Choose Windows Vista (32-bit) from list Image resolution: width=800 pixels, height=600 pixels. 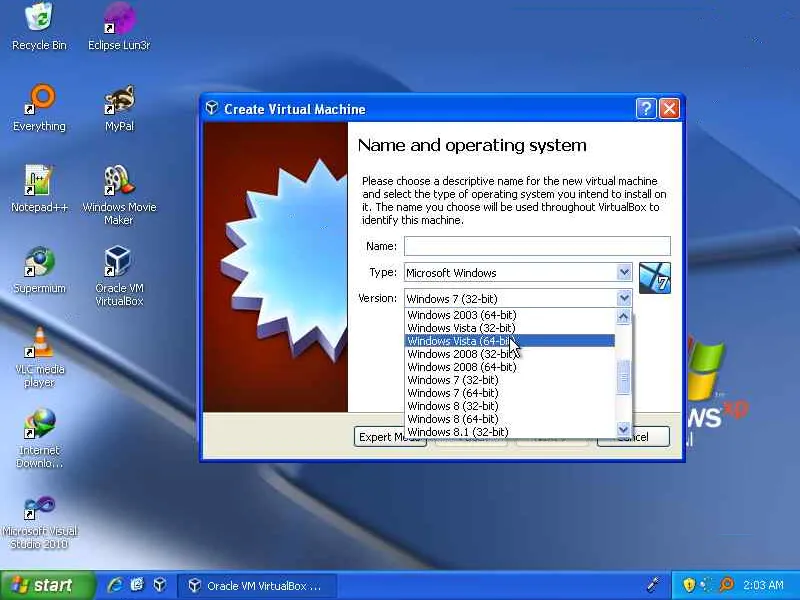510,328
